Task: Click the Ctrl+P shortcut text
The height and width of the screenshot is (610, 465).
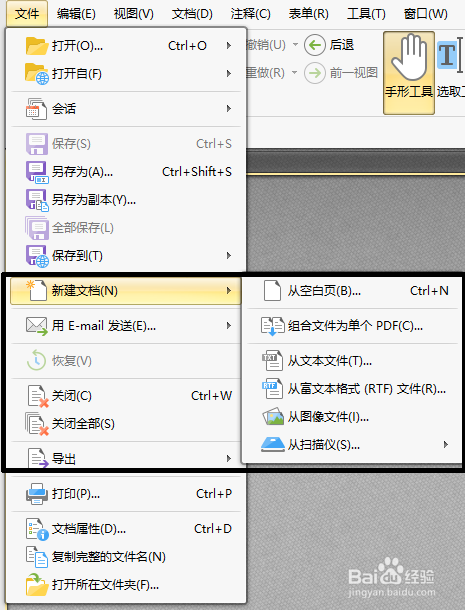Action: [x=214, y=494]
